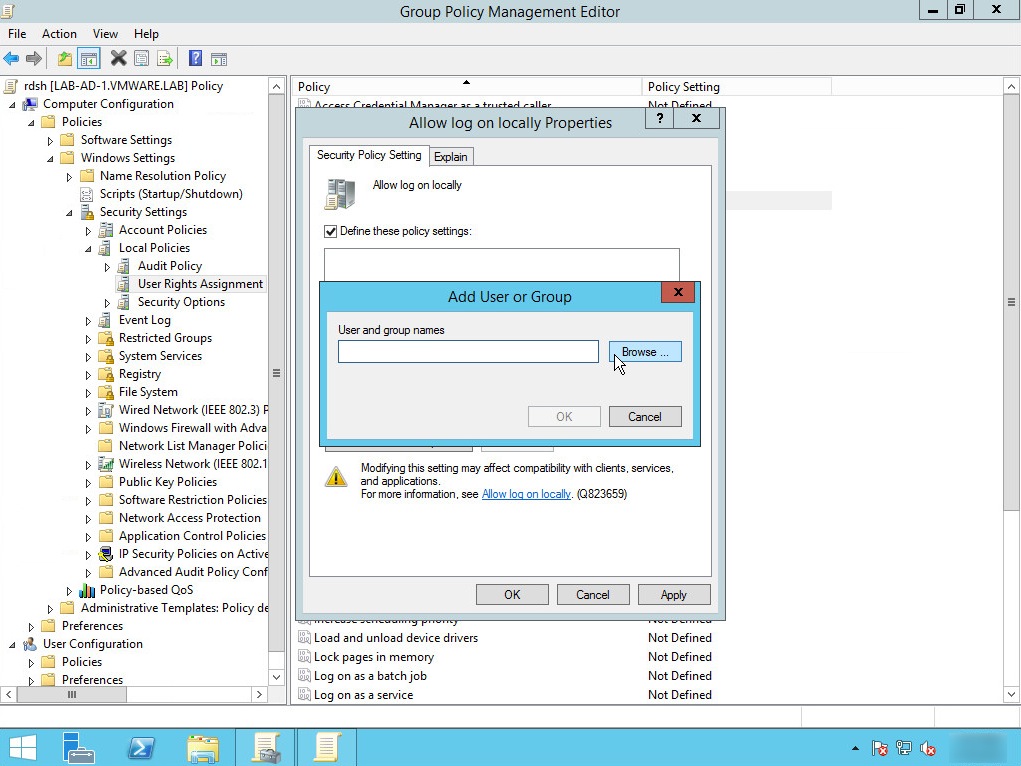Screen dimensions: 1021x766
Task: Toggle the Show/Hide Action Pane icon
Action: 219,59
